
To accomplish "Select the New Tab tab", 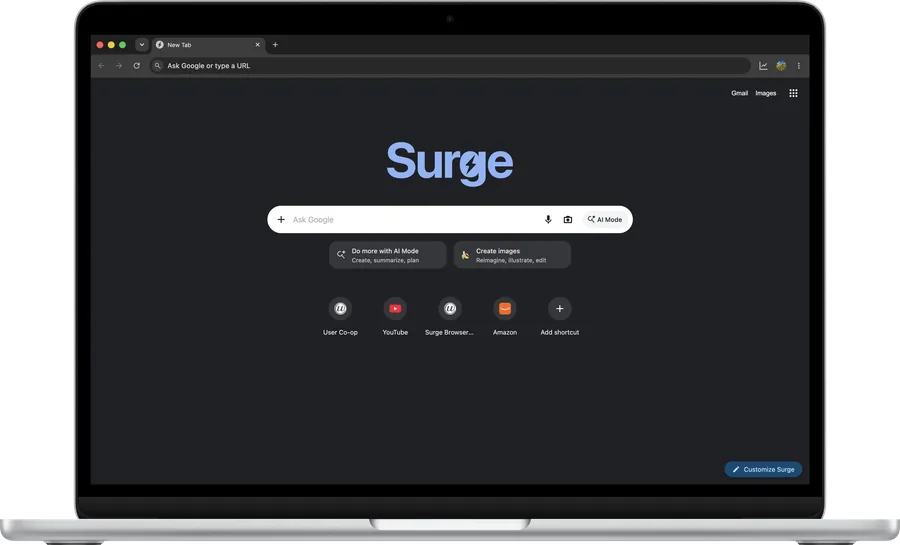I will (x=209, y=45).
